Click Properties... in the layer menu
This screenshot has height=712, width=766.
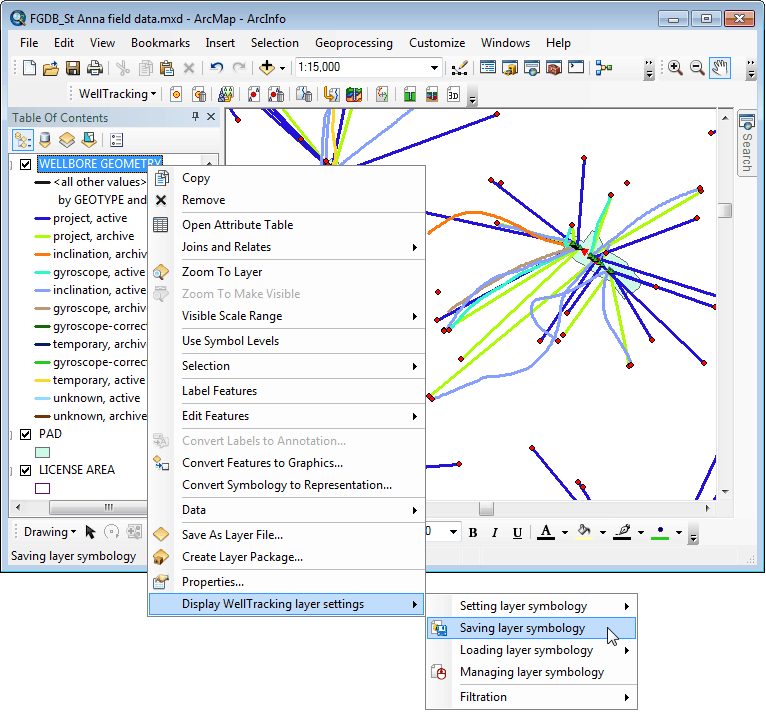286,582
